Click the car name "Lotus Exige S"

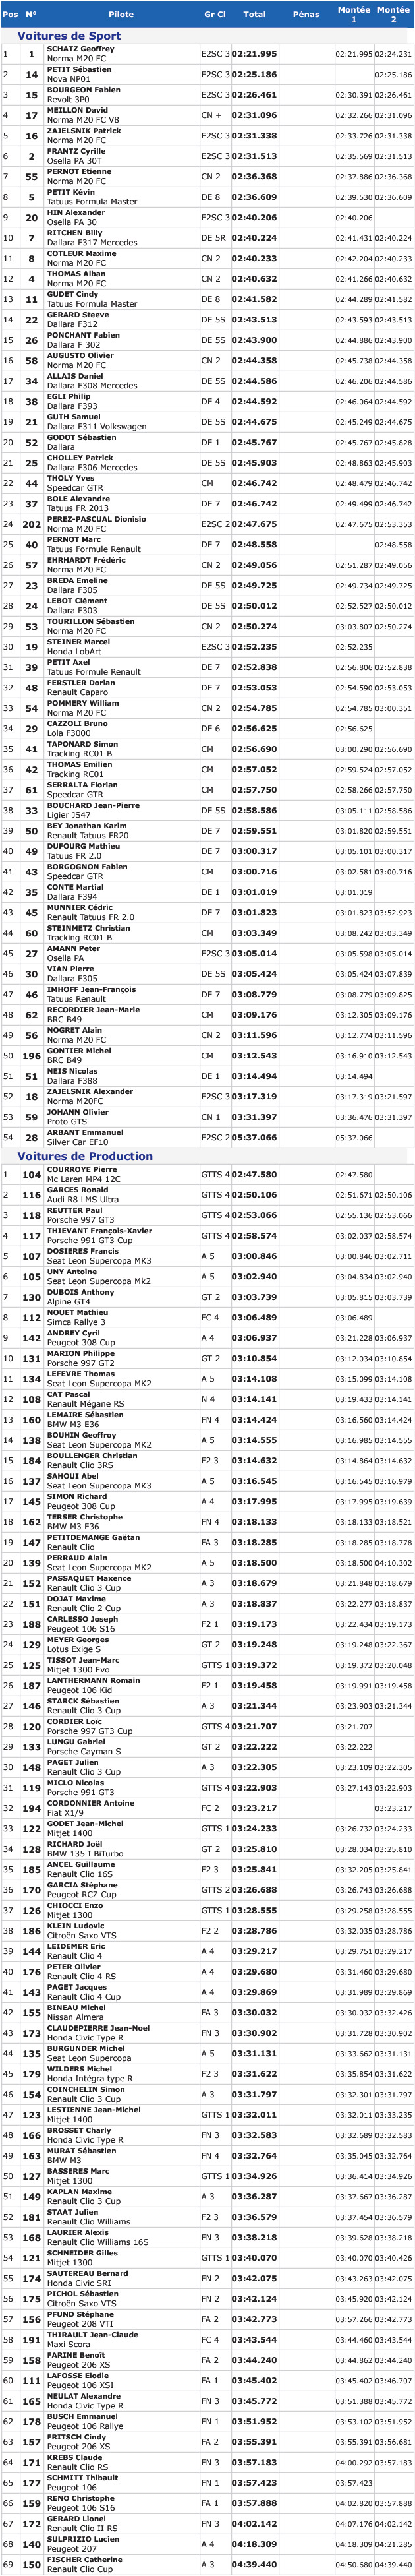point(73,1649)
